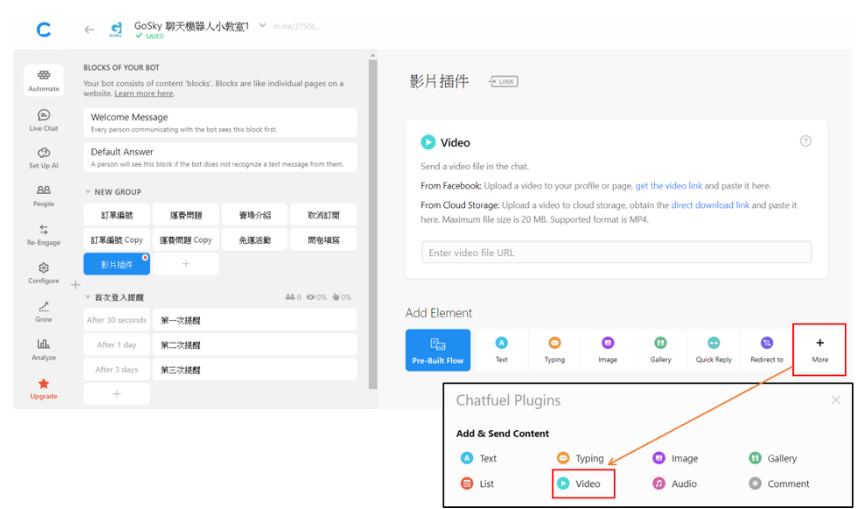
Task: Add a Quick Reply element
Action: click(714, 350)
